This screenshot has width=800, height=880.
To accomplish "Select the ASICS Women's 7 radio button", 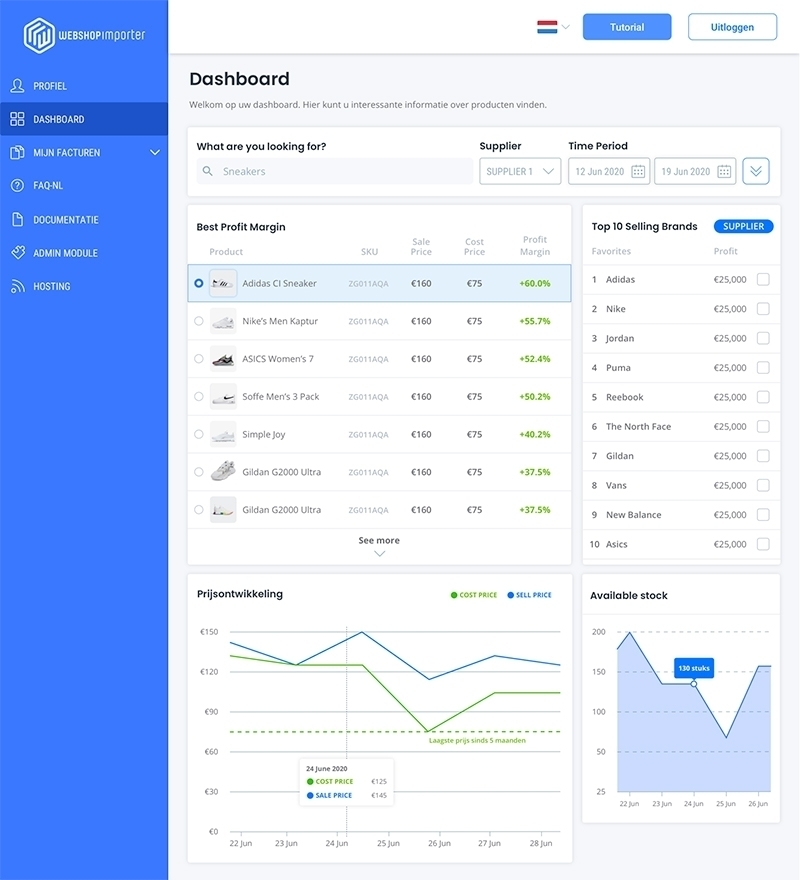I will pos(199,359).
